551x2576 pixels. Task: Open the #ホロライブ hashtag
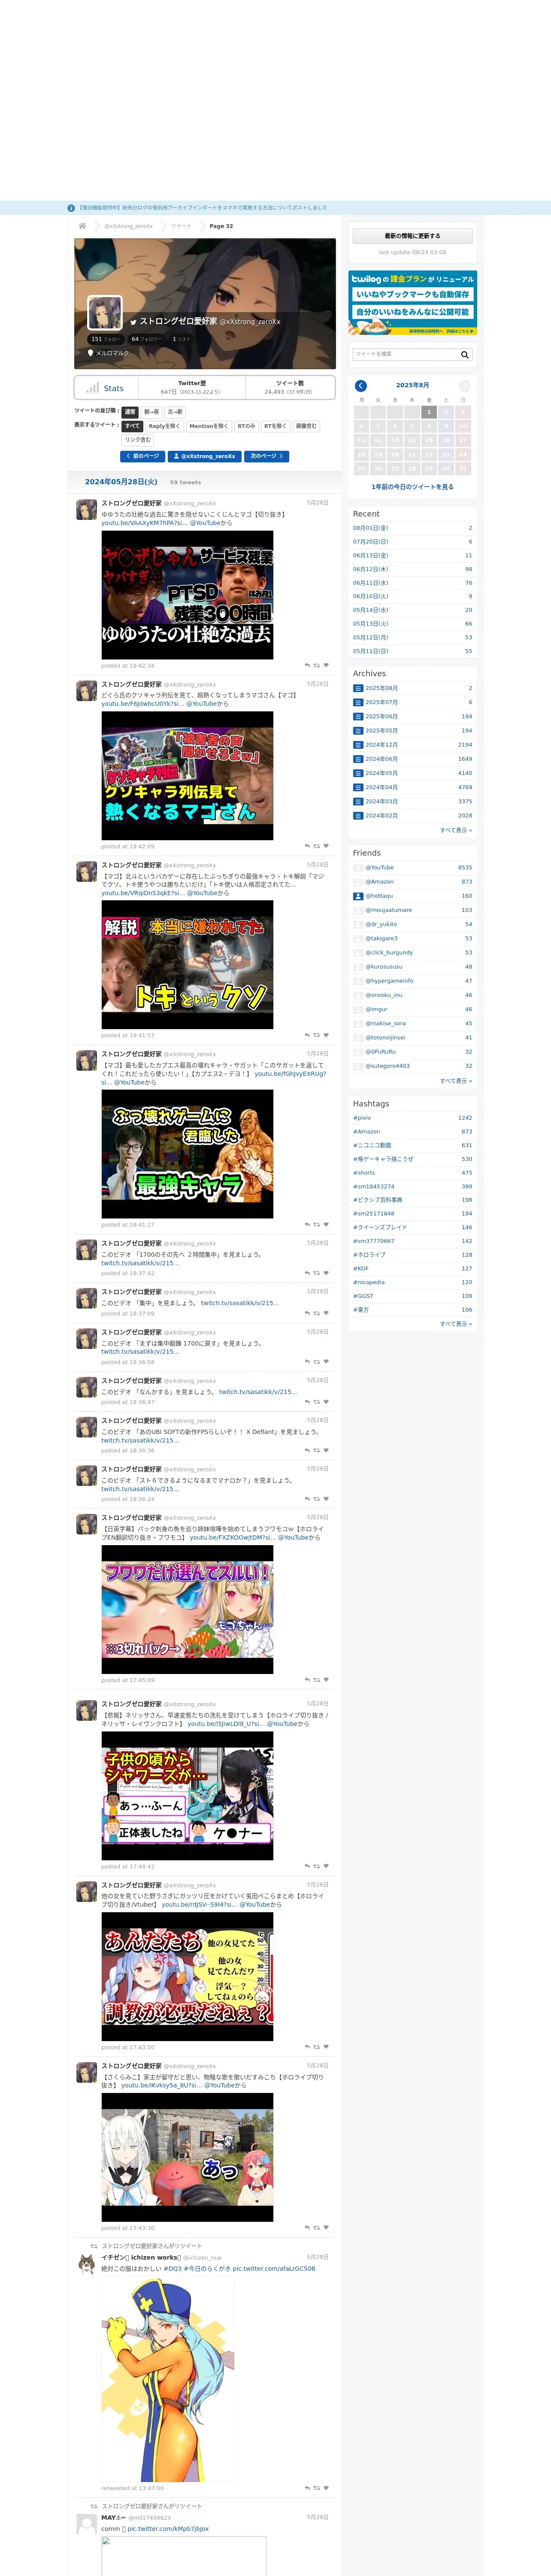369,1254
